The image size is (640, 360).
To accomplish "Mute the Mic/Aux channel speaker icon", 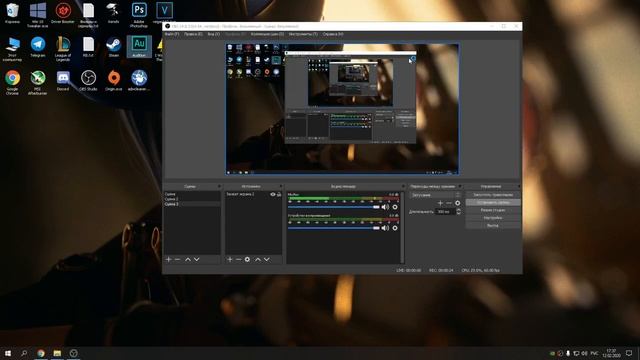I will (385, 207).
